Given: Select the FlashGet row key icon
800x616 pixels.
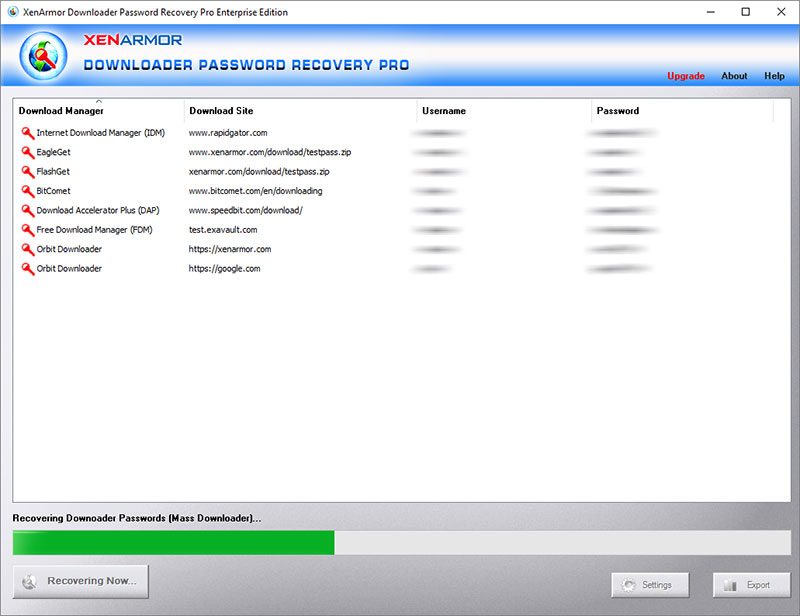Looking at the screenshot, I should coord(27,172).
